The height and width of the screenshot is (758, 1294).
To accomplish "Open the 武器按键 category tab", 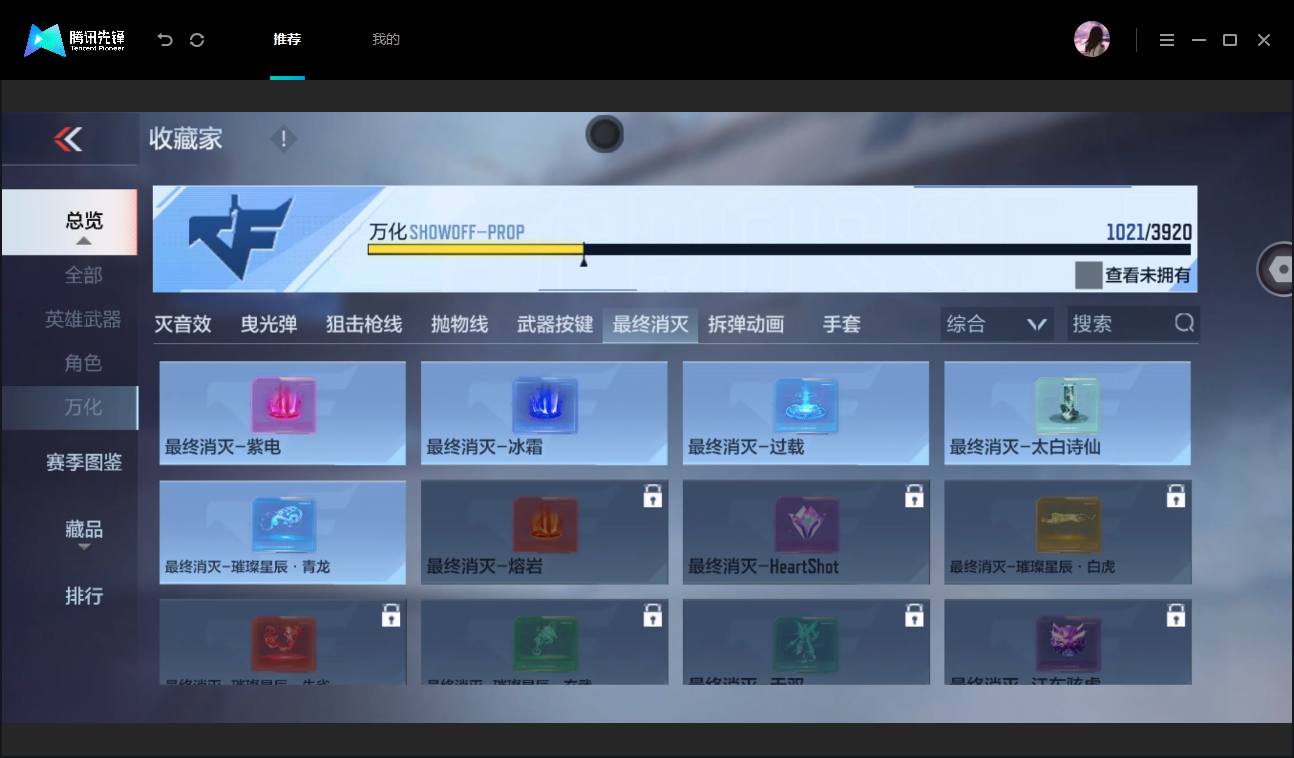I will (x=555, y=324).
